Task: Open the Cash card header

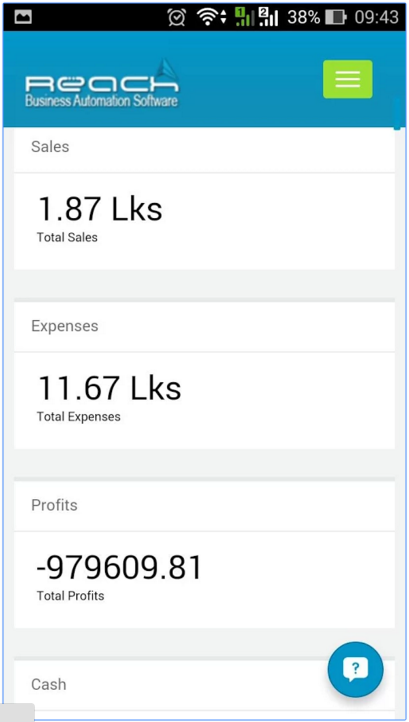Action: pyautogui.click(x=204, y=685)
